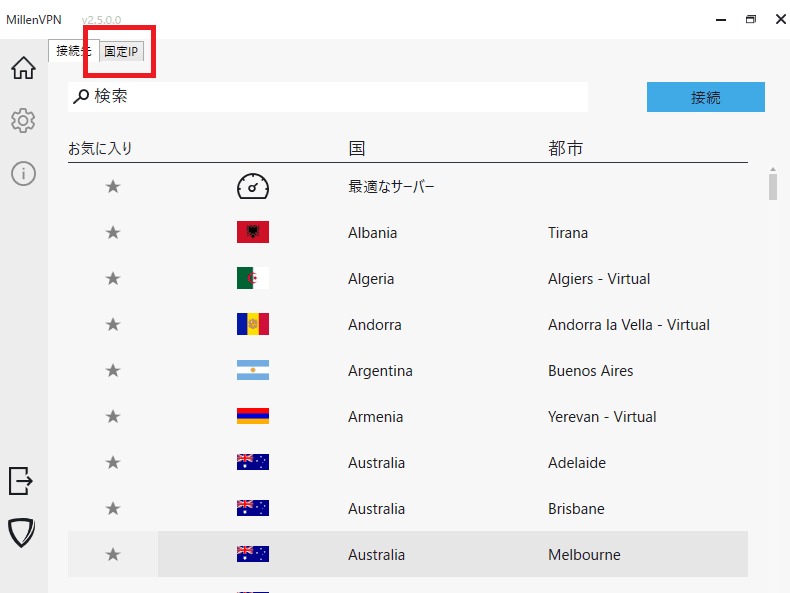Click the shield icon in sidebar
Viewport: 790px width, 593px height.
tap(22, 533)
